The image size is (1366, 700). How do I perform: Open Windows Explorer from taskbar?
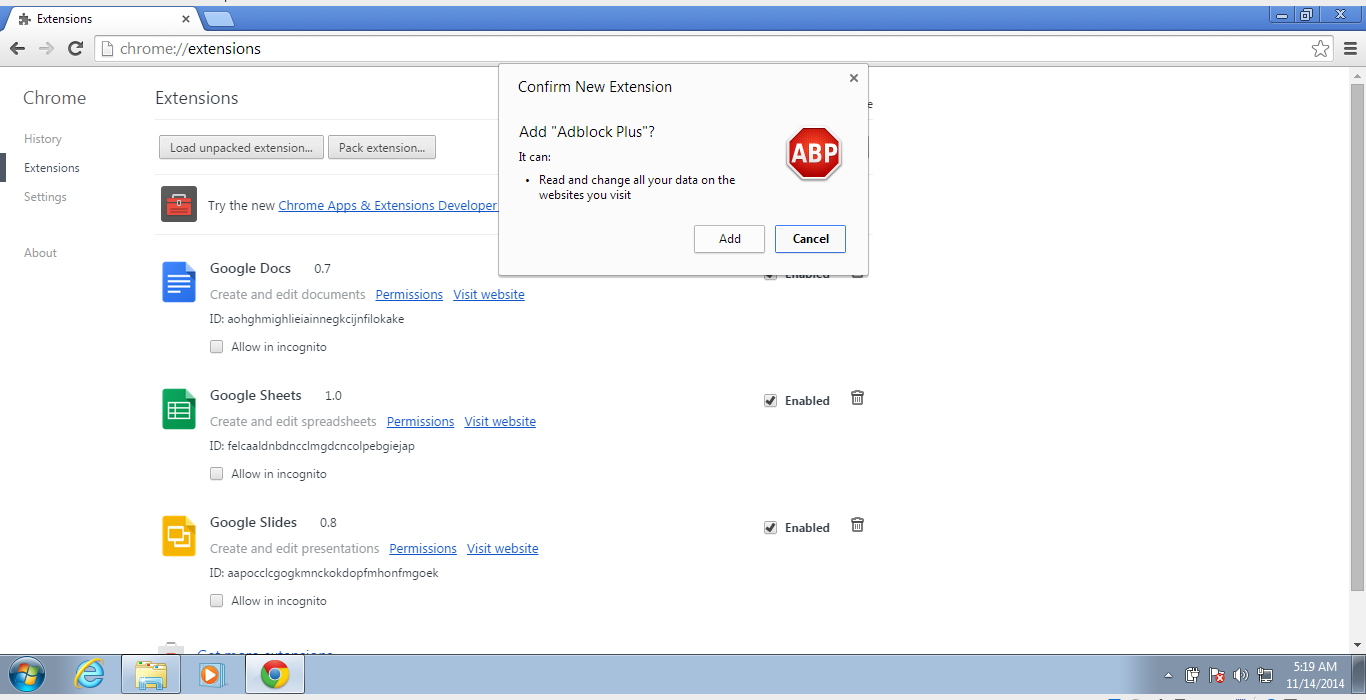150,676
